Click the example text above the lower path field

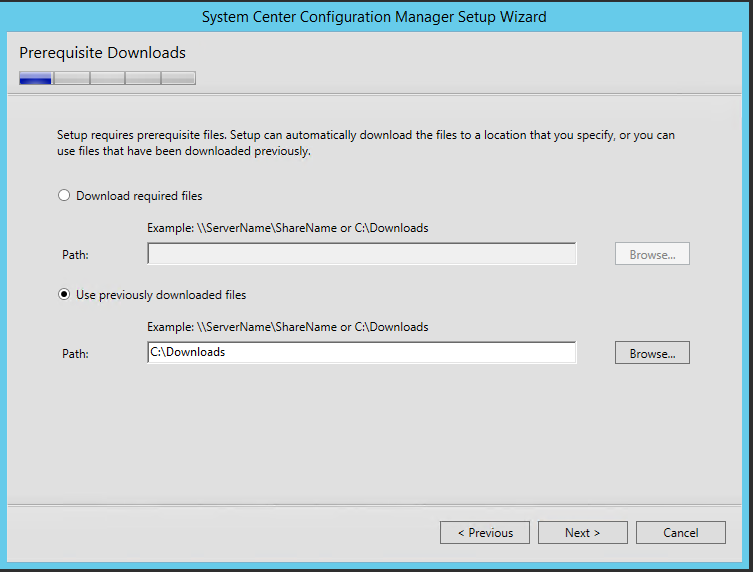[288, 327]
